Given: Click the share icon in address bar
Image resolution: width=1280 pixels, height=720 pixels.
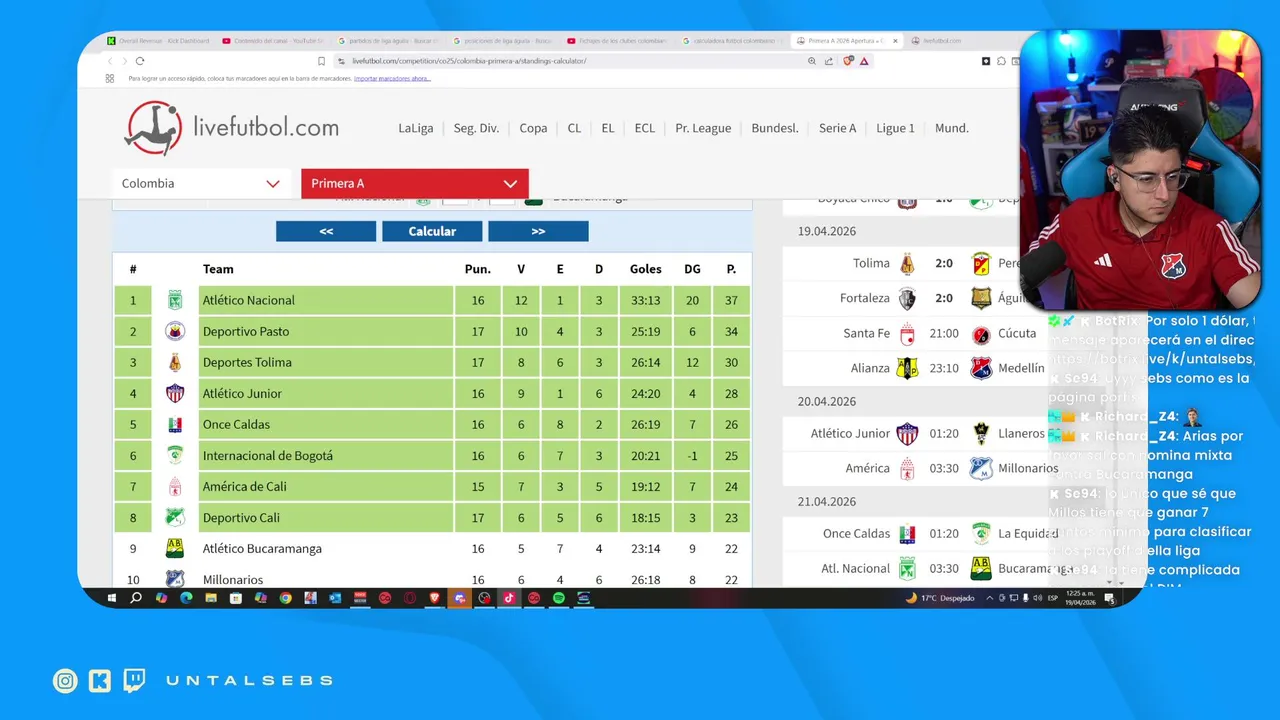Looking at the screenshot, I should coord(829,61).
